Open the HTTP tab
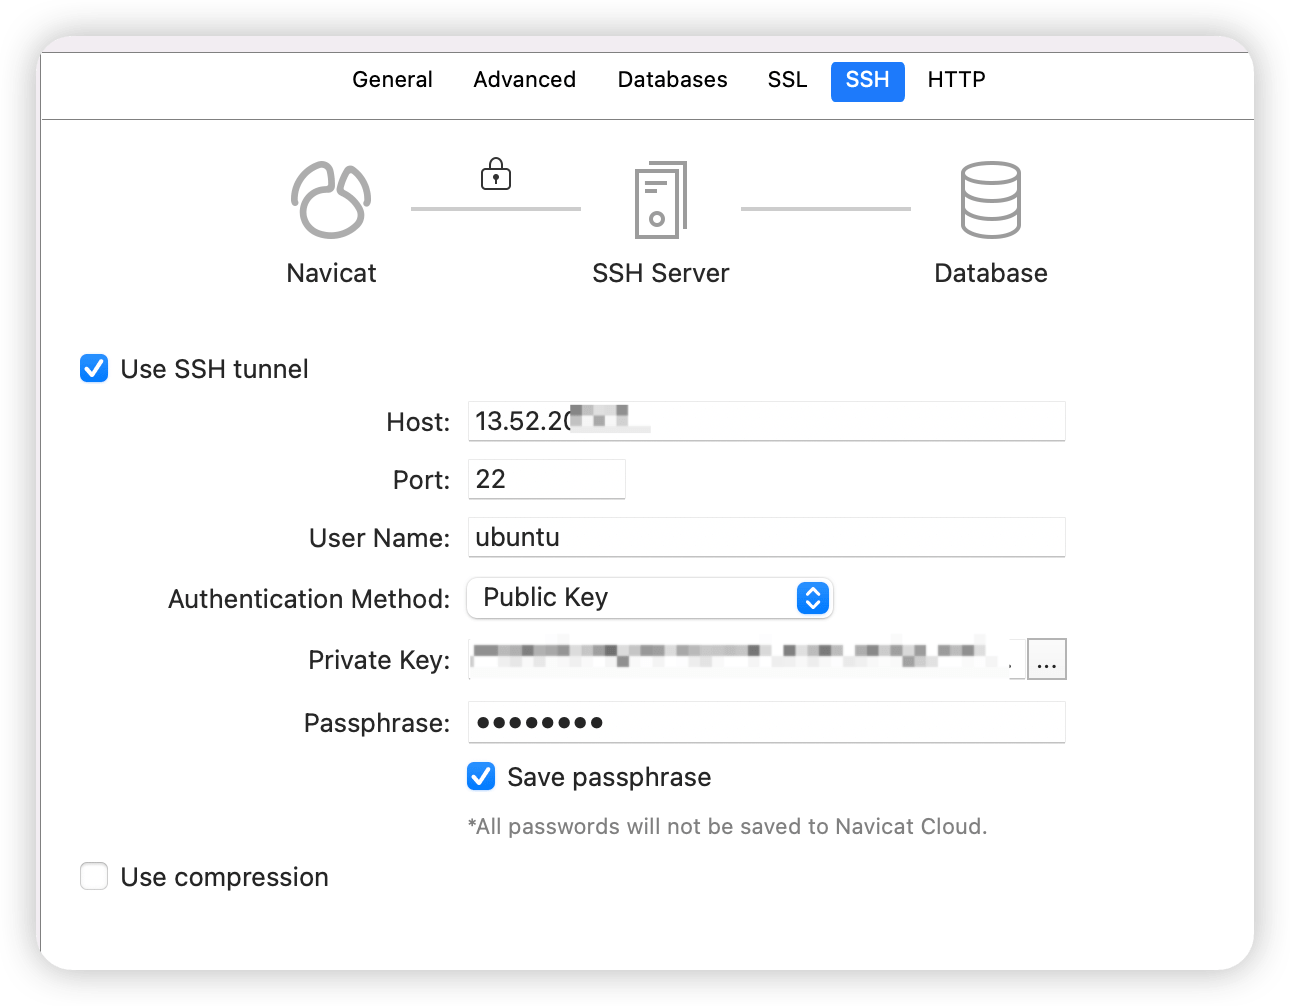1290x1006 pixels. pos(956,80)
